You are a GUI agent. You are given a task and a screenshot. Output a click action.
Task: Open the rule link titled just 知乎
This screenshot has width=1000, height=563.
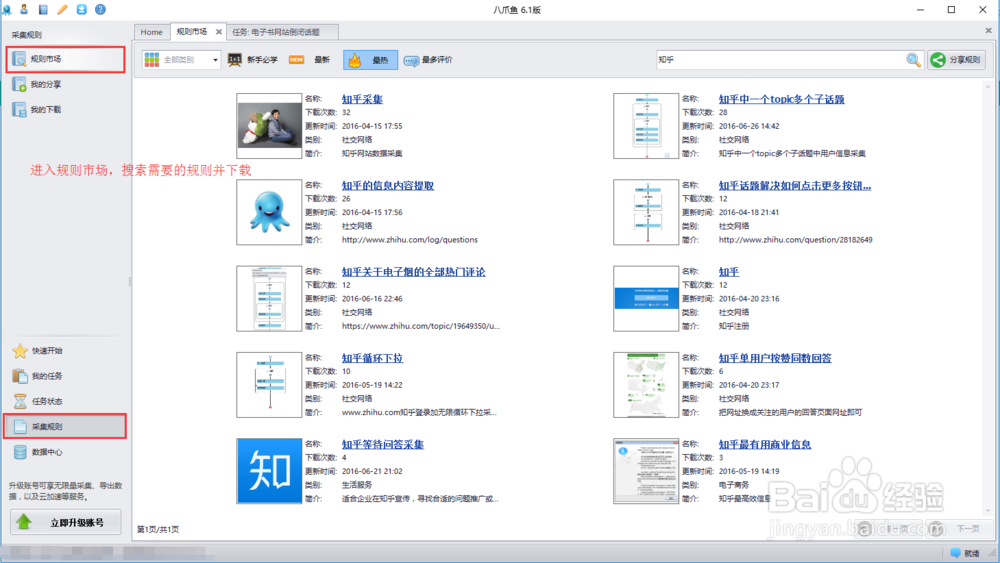point(728,272)
